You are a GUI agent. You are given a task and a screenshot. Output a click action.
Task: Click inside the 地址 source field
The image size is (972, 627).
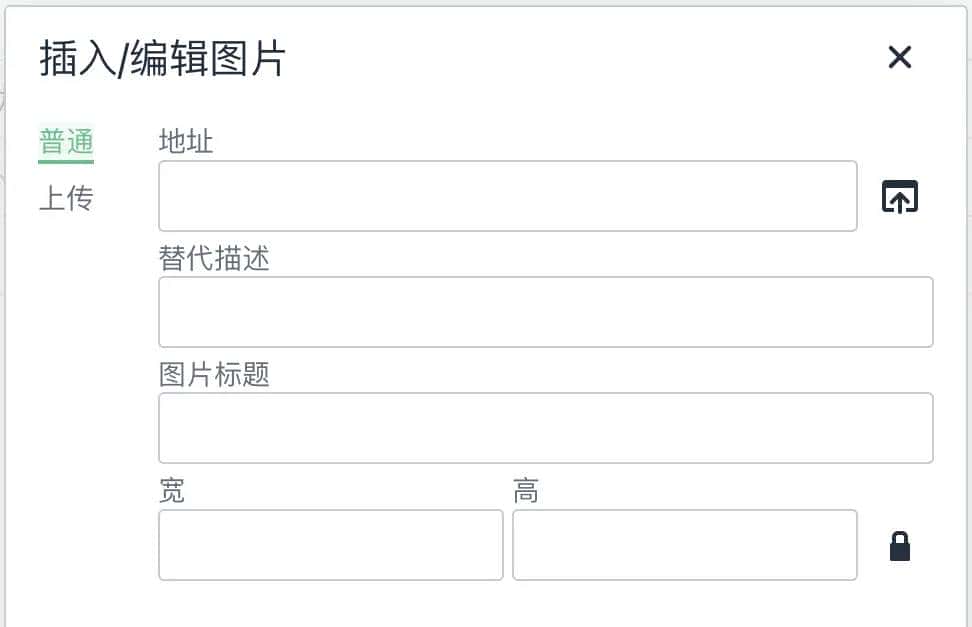click(x=507, y=196)
